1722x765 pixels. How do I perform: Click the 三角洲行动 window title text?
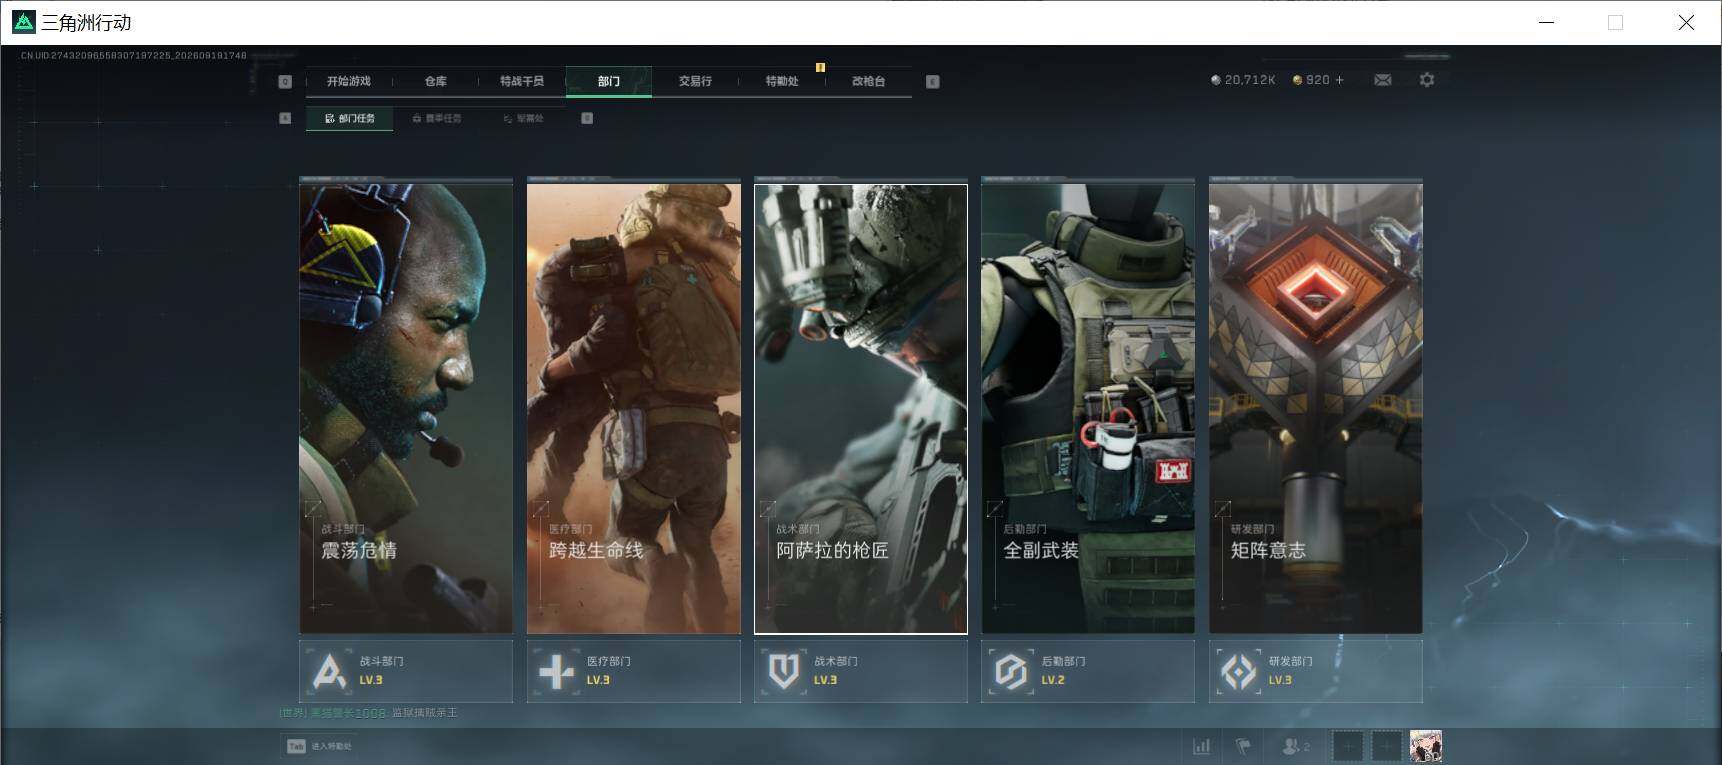pyautogui.click(x=86, y=22)
